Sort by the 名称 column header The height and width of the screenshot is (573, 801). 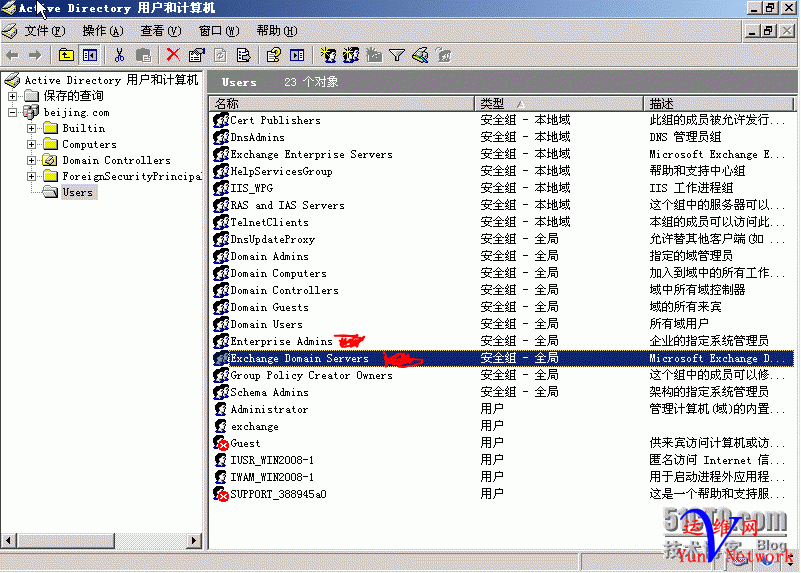[342, 104]
